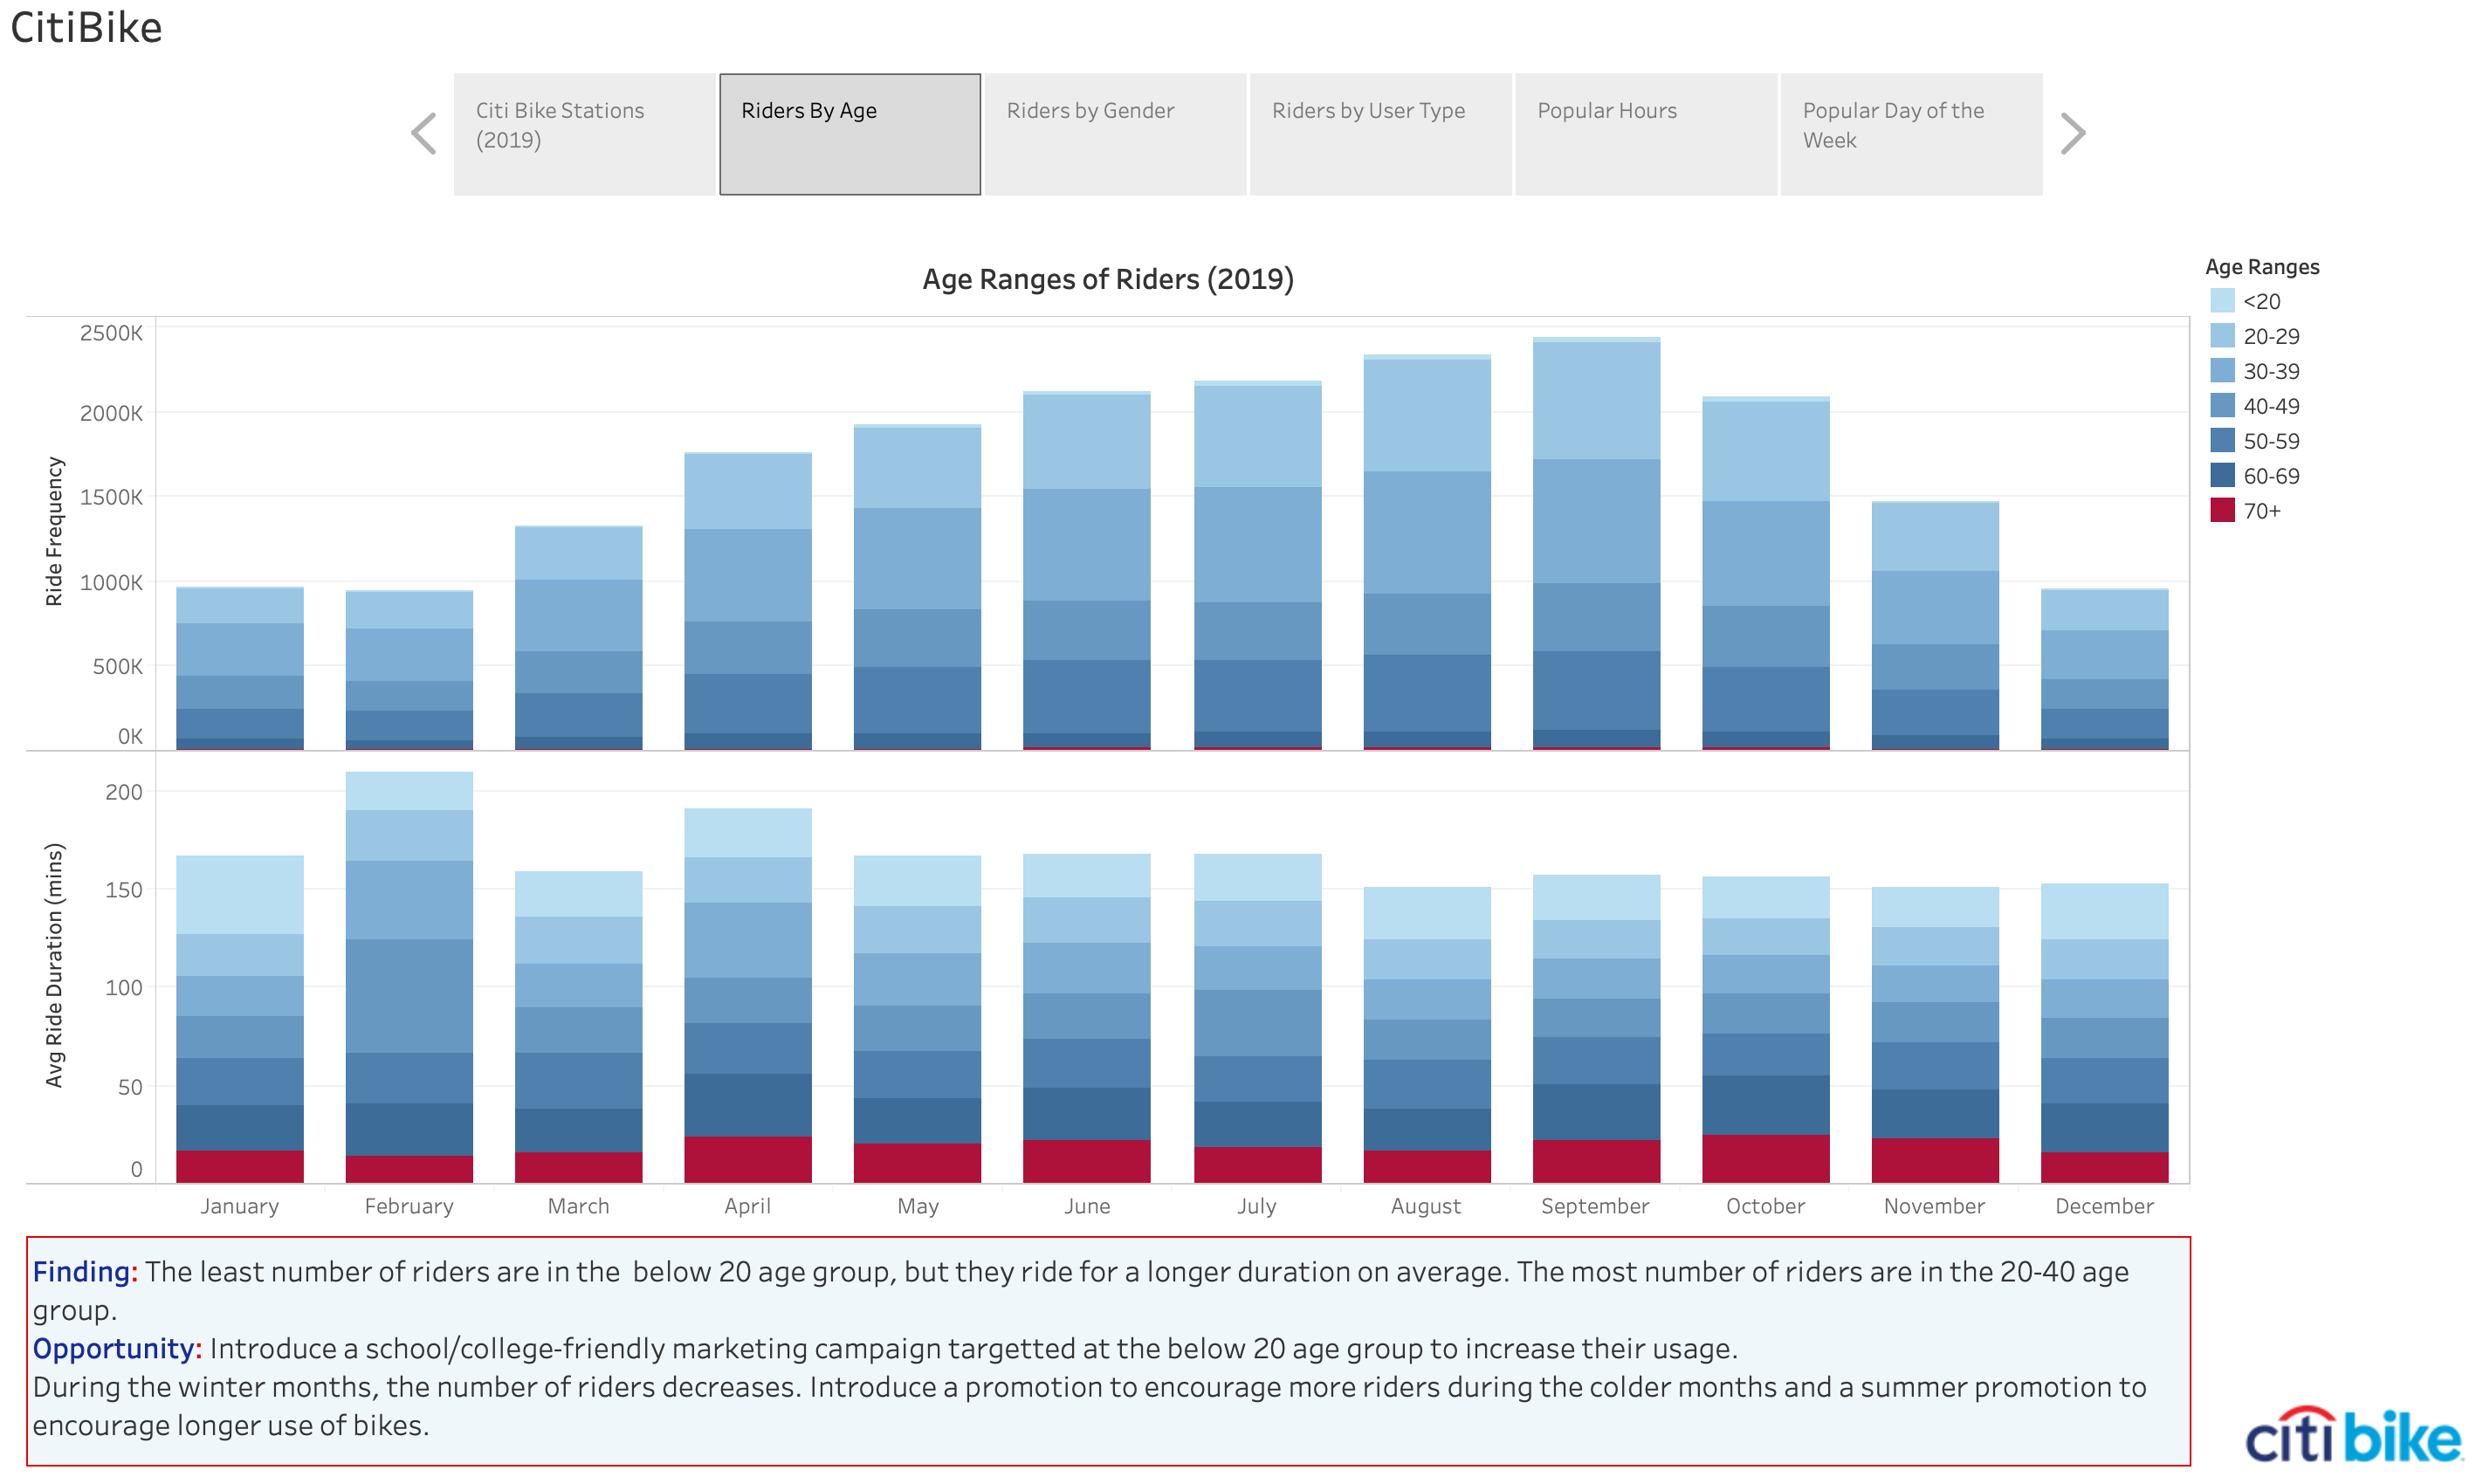Click the 30-39 legend color swatch

2222,371
